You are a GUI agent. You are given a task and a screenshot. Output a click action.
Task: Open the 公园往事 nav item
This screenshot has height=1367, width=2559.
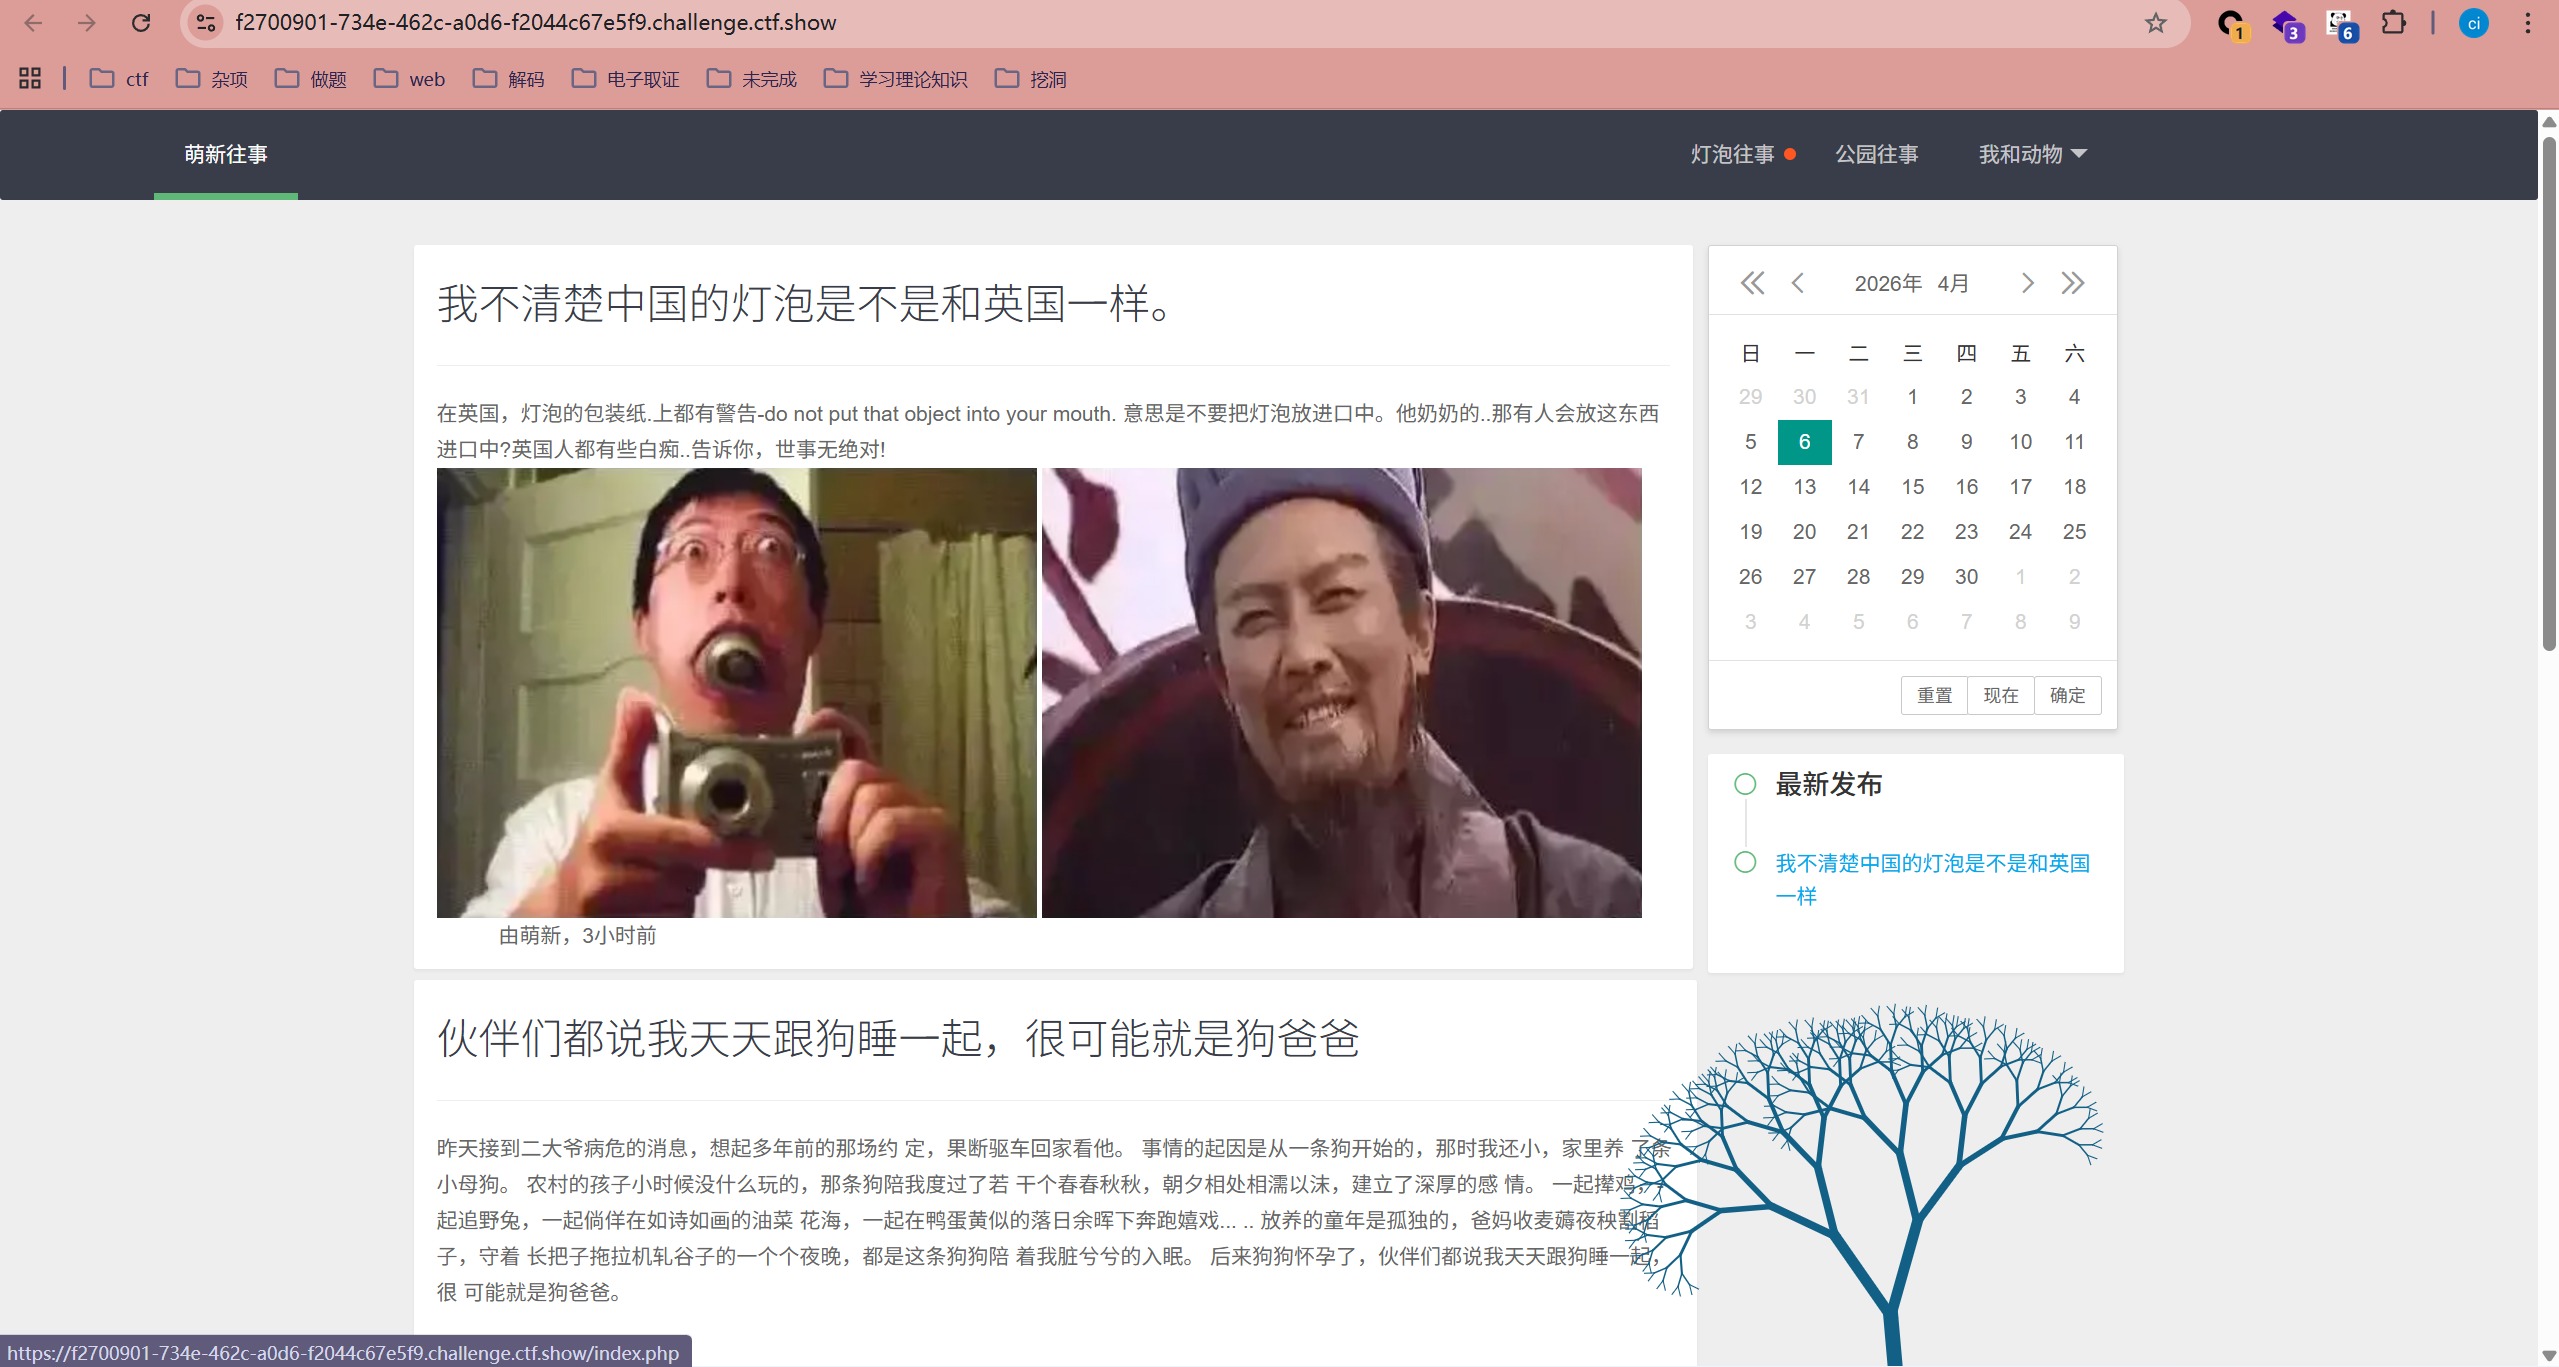1876,154
